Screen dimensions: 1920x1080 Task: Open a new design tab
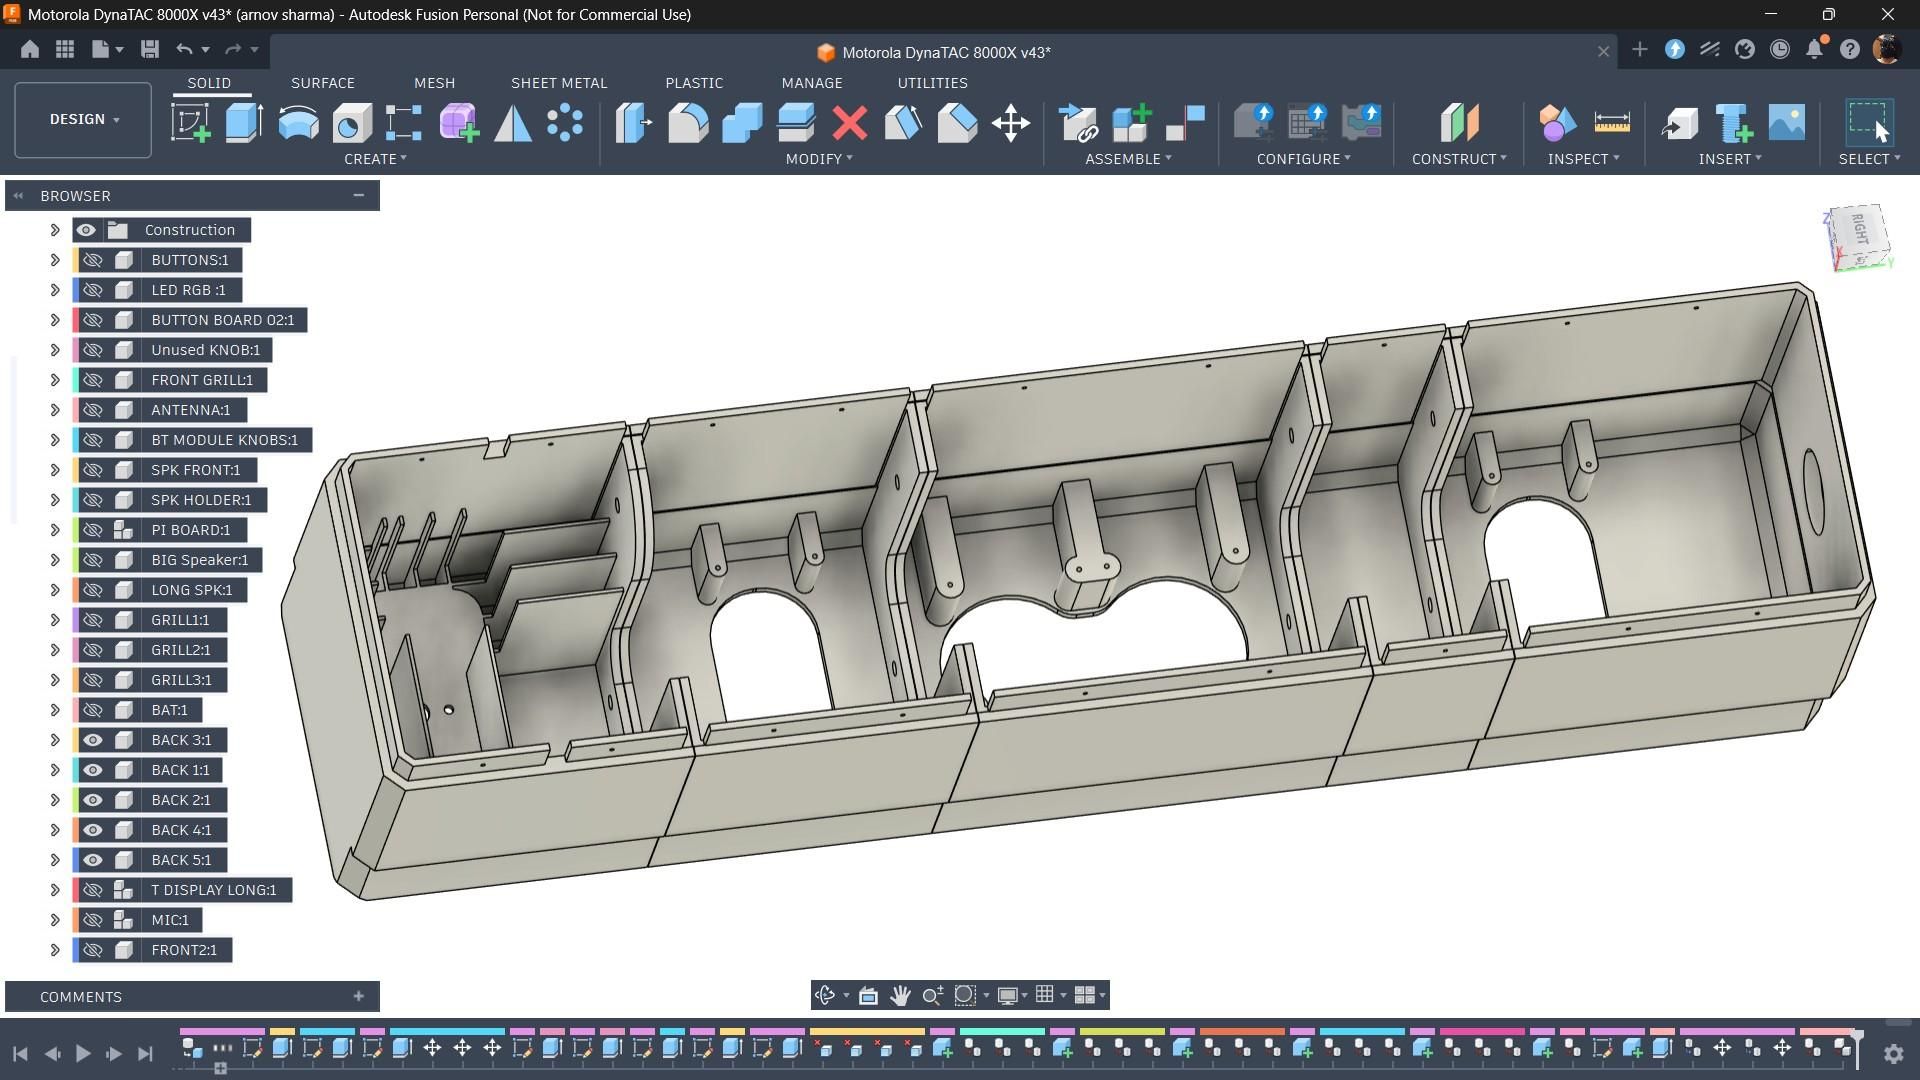[x=1639, y=49]
